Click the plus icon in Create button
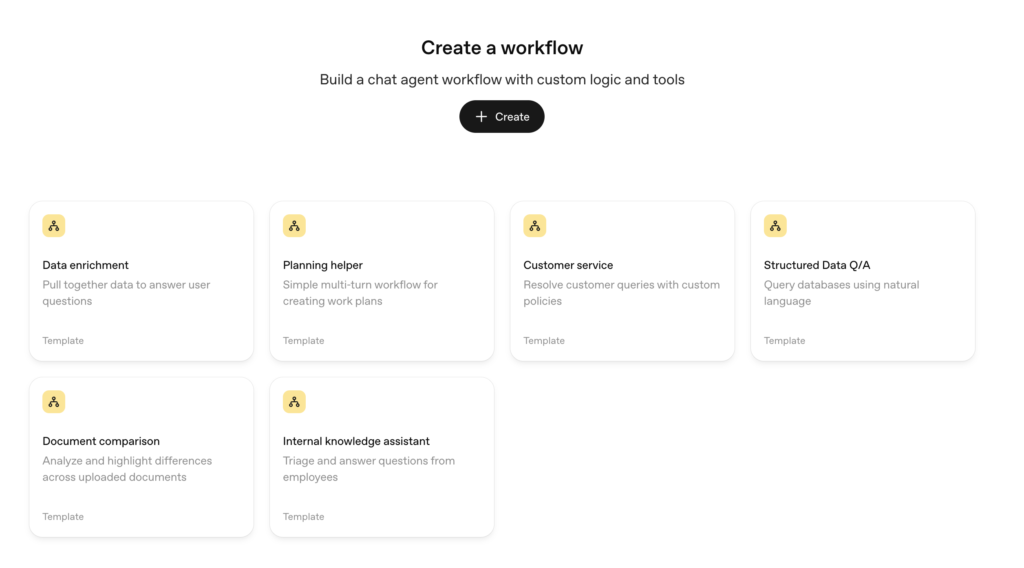This screenshot has height=568, width=1024. (x=482, y=117)
